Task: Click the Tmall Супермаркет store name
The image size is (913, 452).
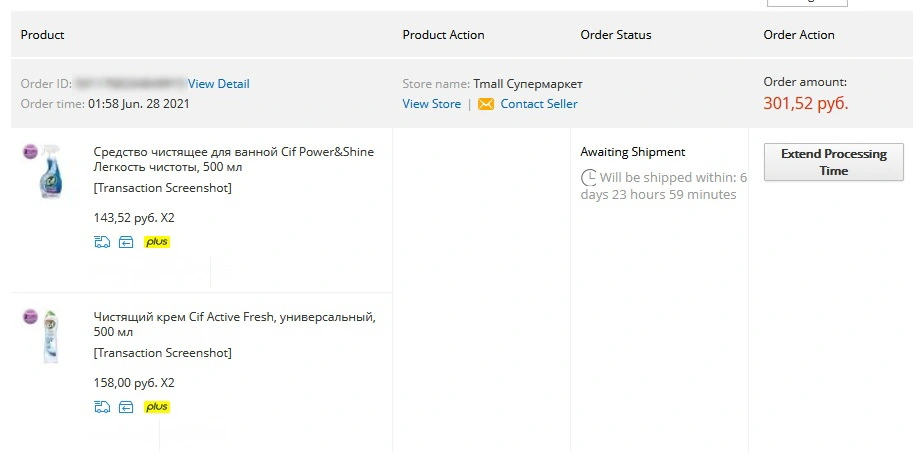Action: [x=528, y=84]
